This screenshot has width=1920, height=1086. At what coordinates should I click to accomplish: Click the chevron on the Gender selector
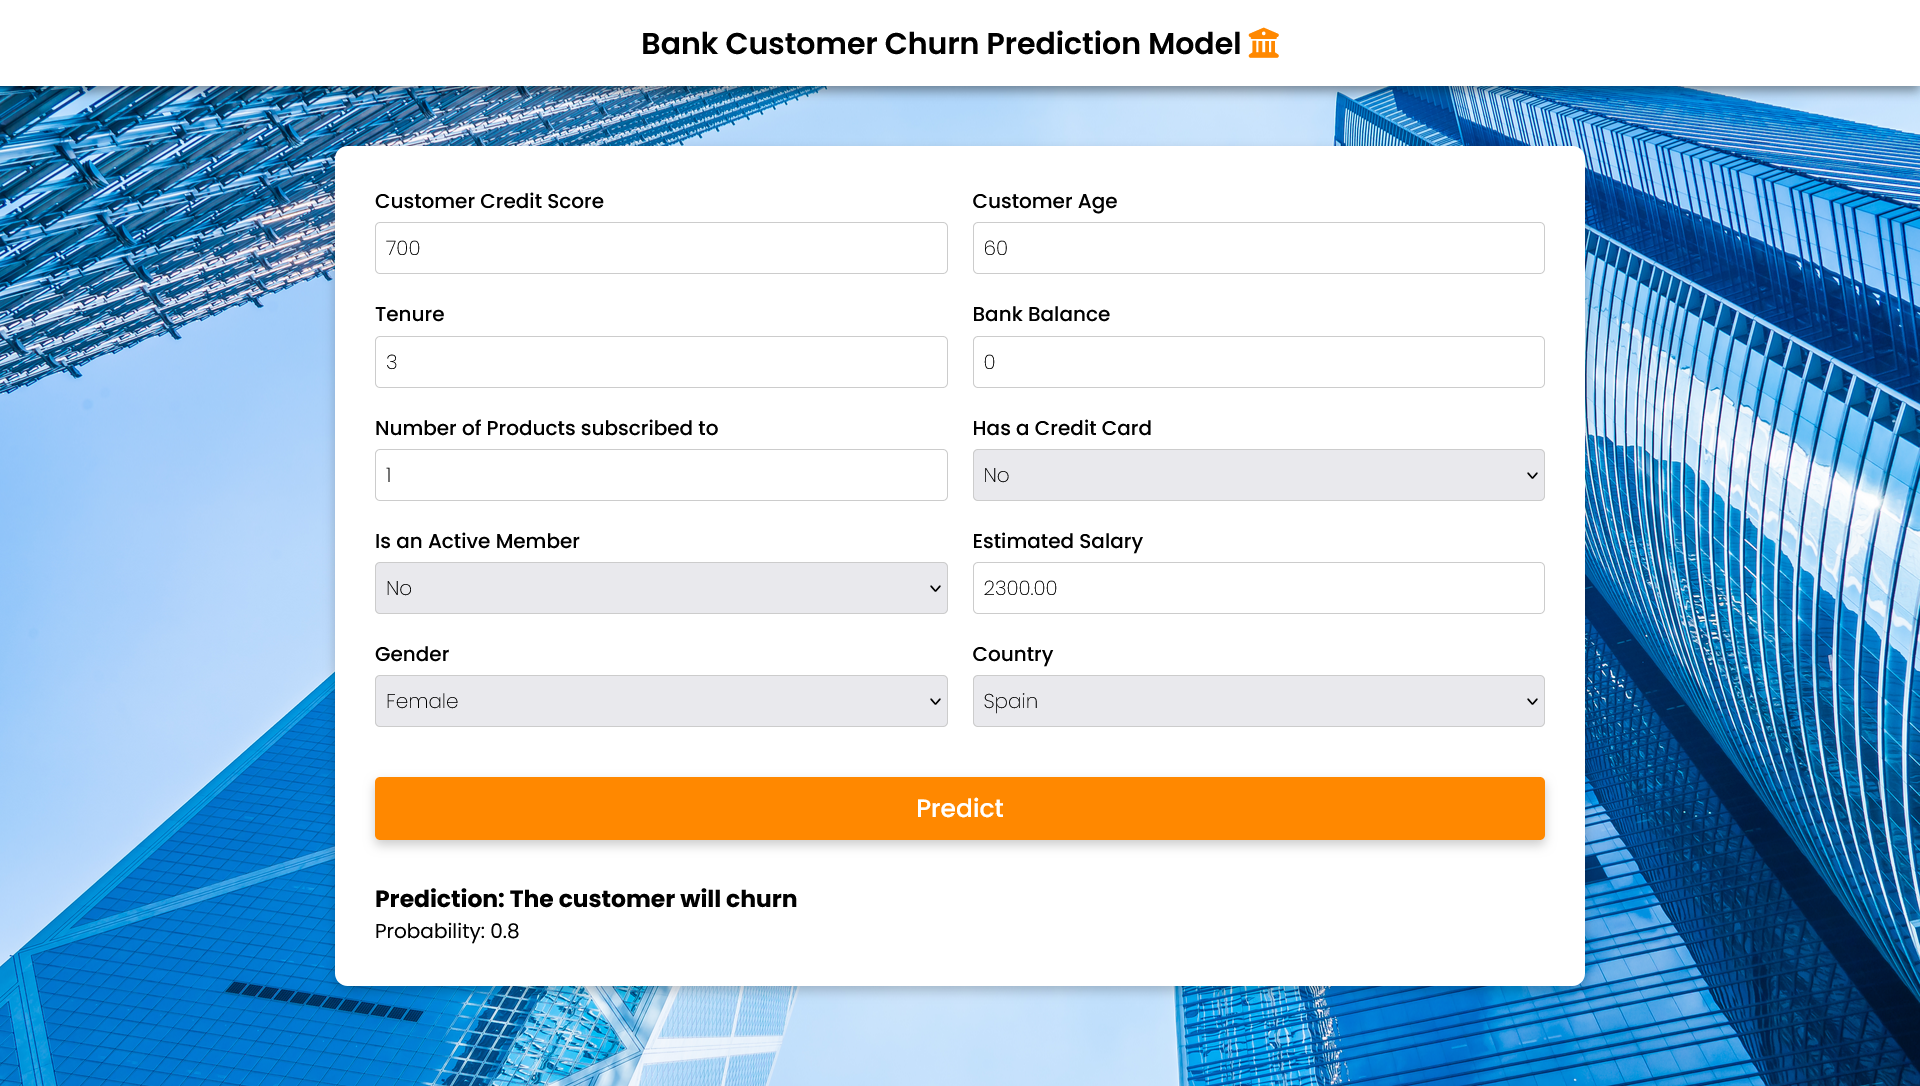[x=934, y=701]
